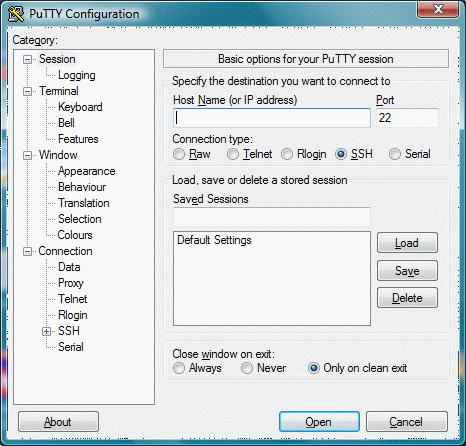Screen dimensions: 466x446
Task: Collapse the Terminal tree node
Action: [x=27, y=91]
